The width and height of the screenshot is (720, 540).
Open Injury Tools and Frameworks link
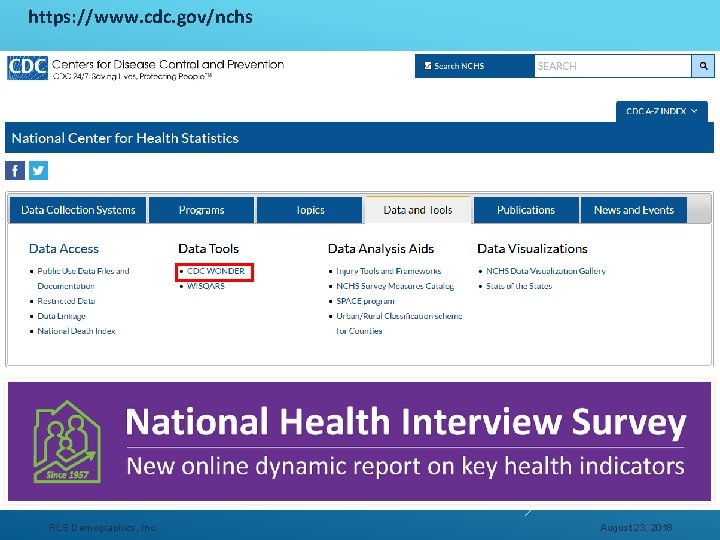388,271
